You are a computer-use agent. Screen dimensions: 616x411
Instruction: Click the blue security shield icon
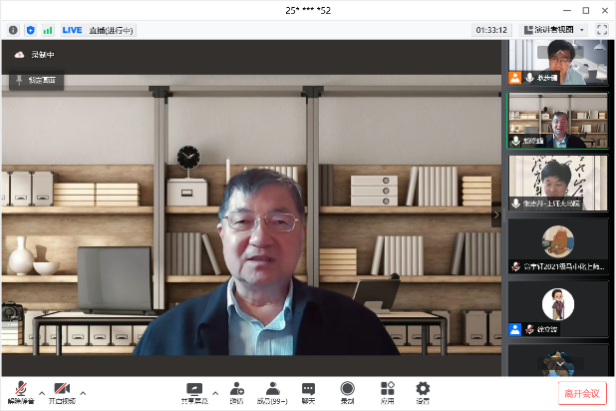click(x=30, y=30)
